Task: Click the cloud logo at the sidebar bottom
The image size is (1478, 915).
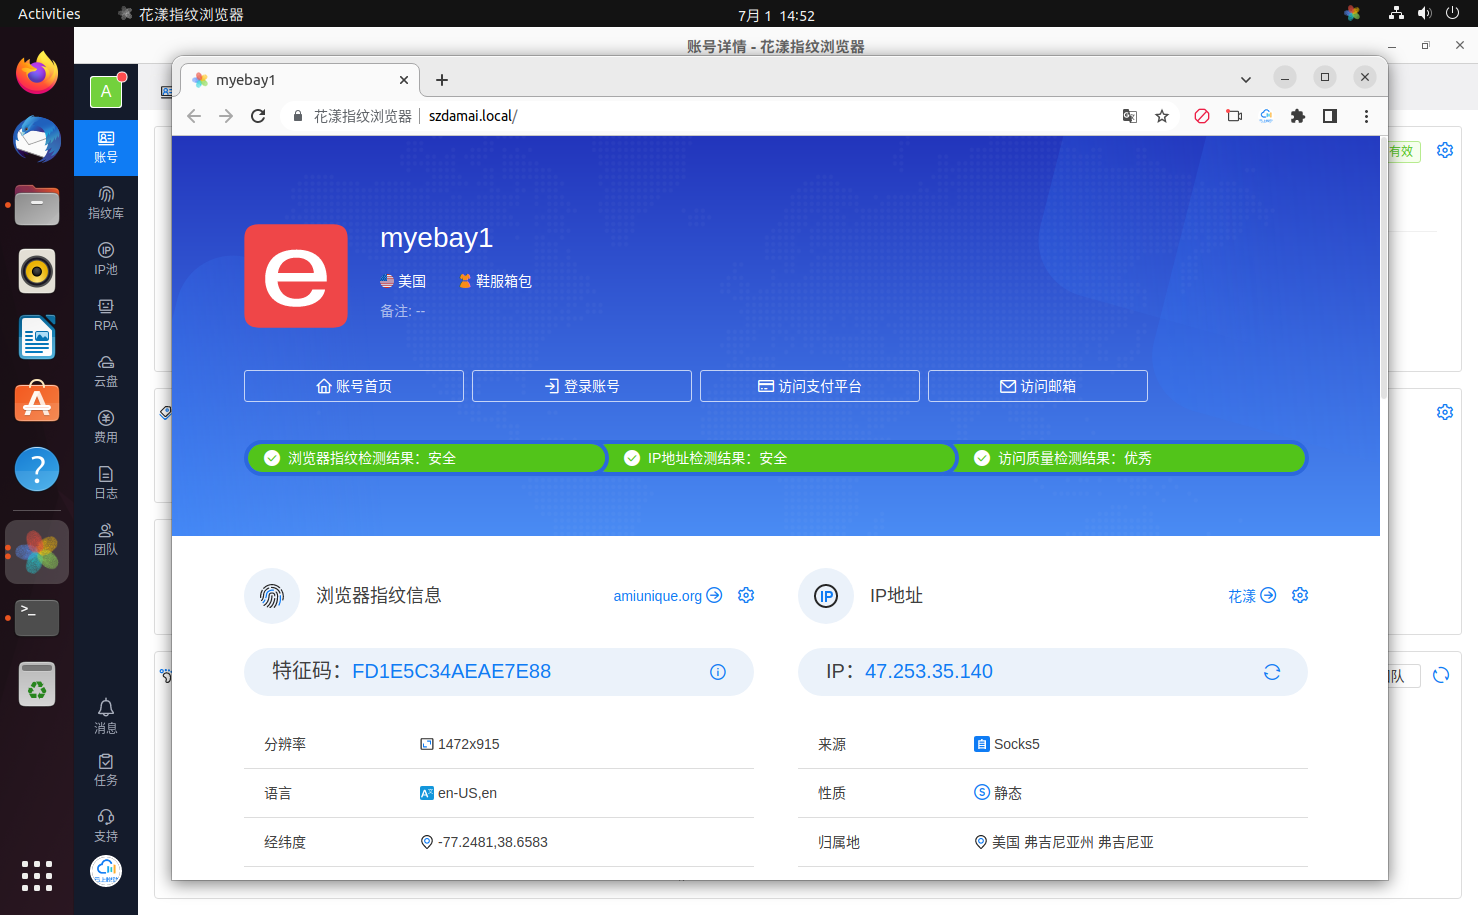Action: pyautogui.click(x=106, y=871)
